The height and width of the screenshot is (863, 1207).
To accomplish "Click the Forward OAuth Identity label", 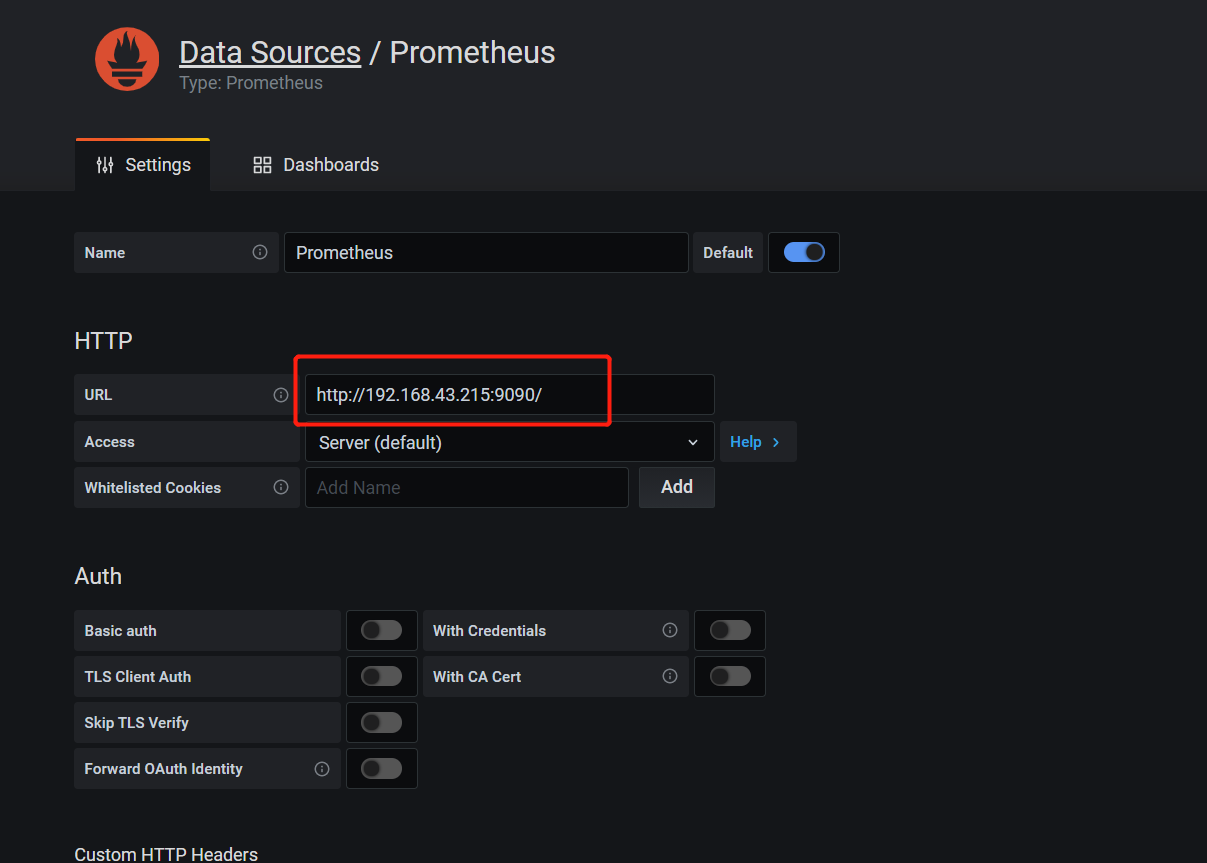I will pyautogui.click(x=164, y=769).
